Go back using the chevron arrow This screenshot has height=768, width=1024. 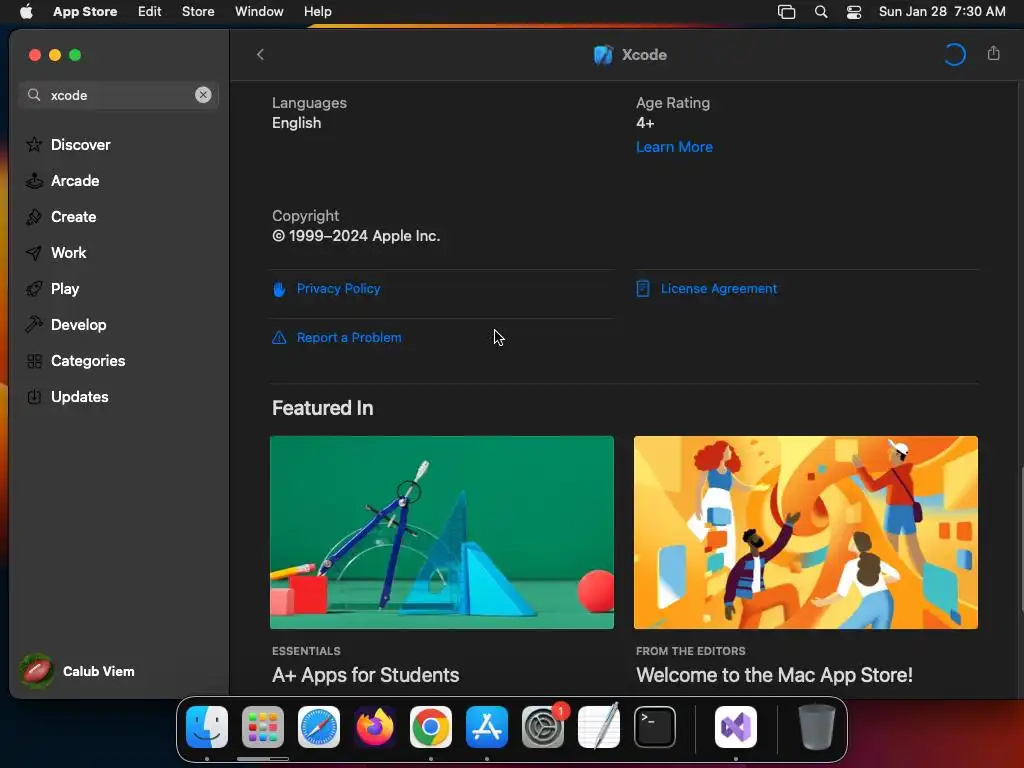pyautogui.click(x=260, y=54)
